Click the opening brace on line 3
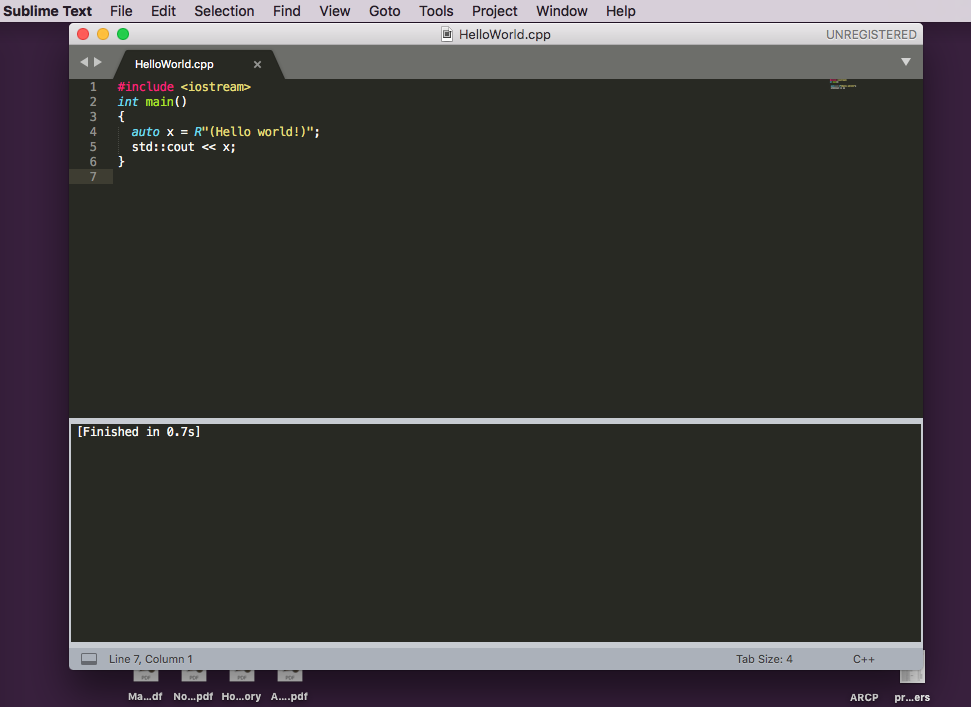Image resolution: width=971 pixels, height=707 pixels. [x=121, y=116]
